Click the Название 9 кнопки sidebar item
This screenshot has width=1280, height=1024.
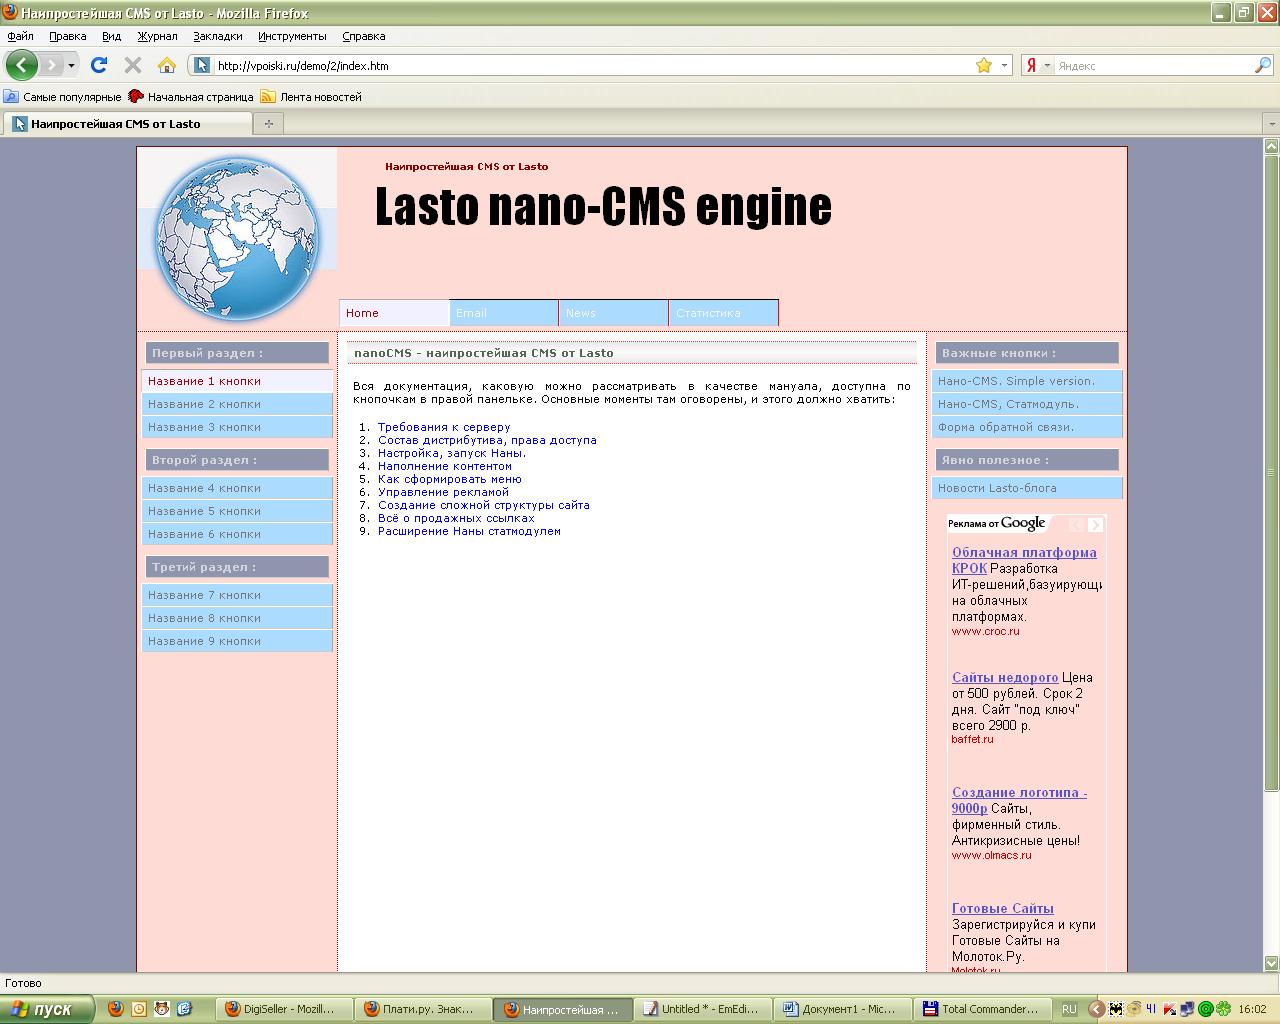pyautogui.click(x=237, y=641)
